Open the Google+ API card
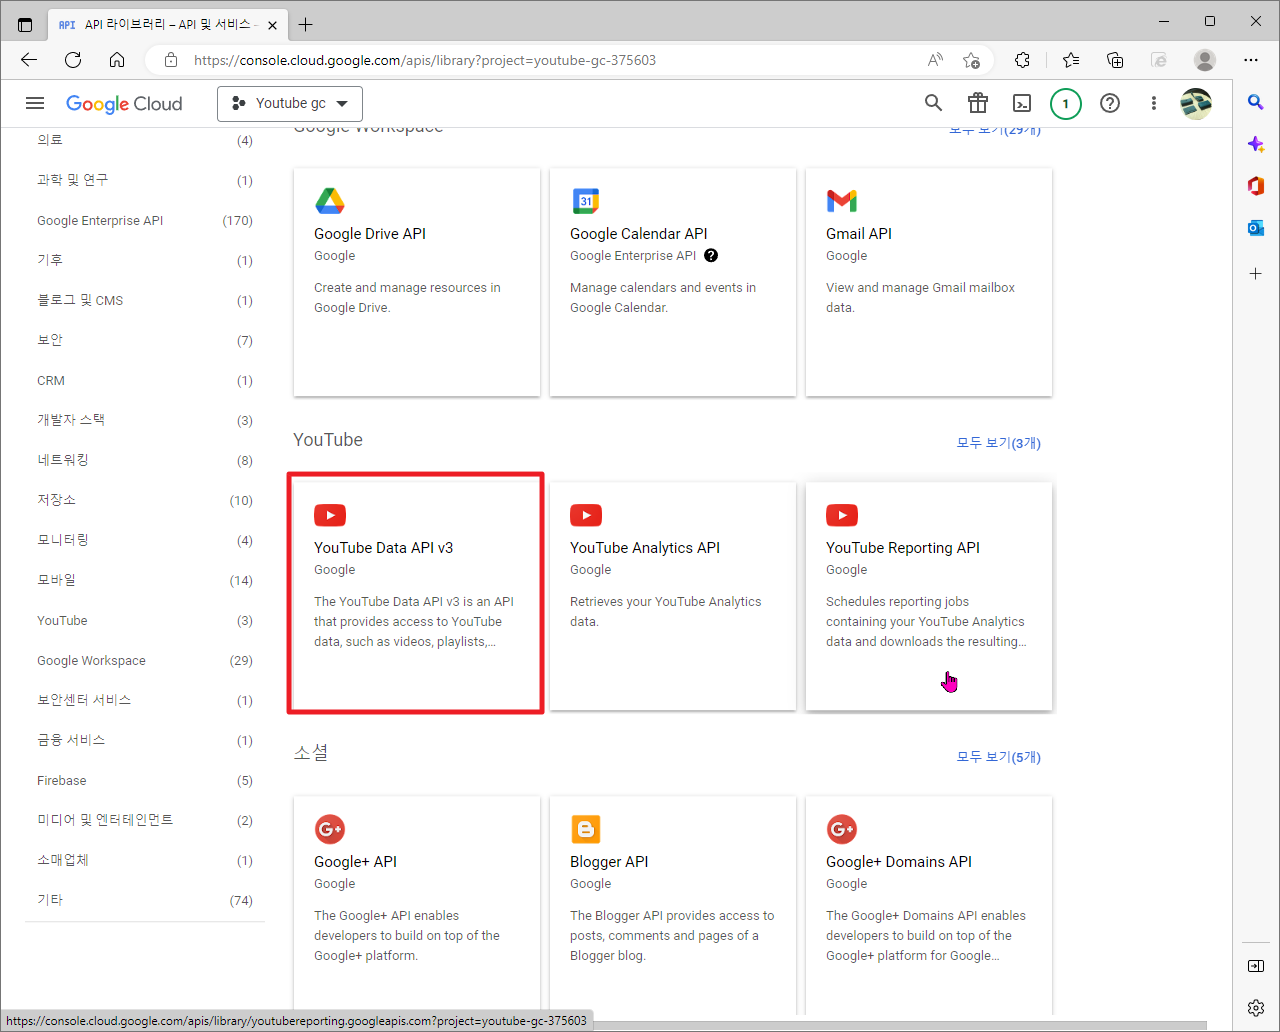Viewport: 1280px width, 1032px height. [x=417, y=903]
